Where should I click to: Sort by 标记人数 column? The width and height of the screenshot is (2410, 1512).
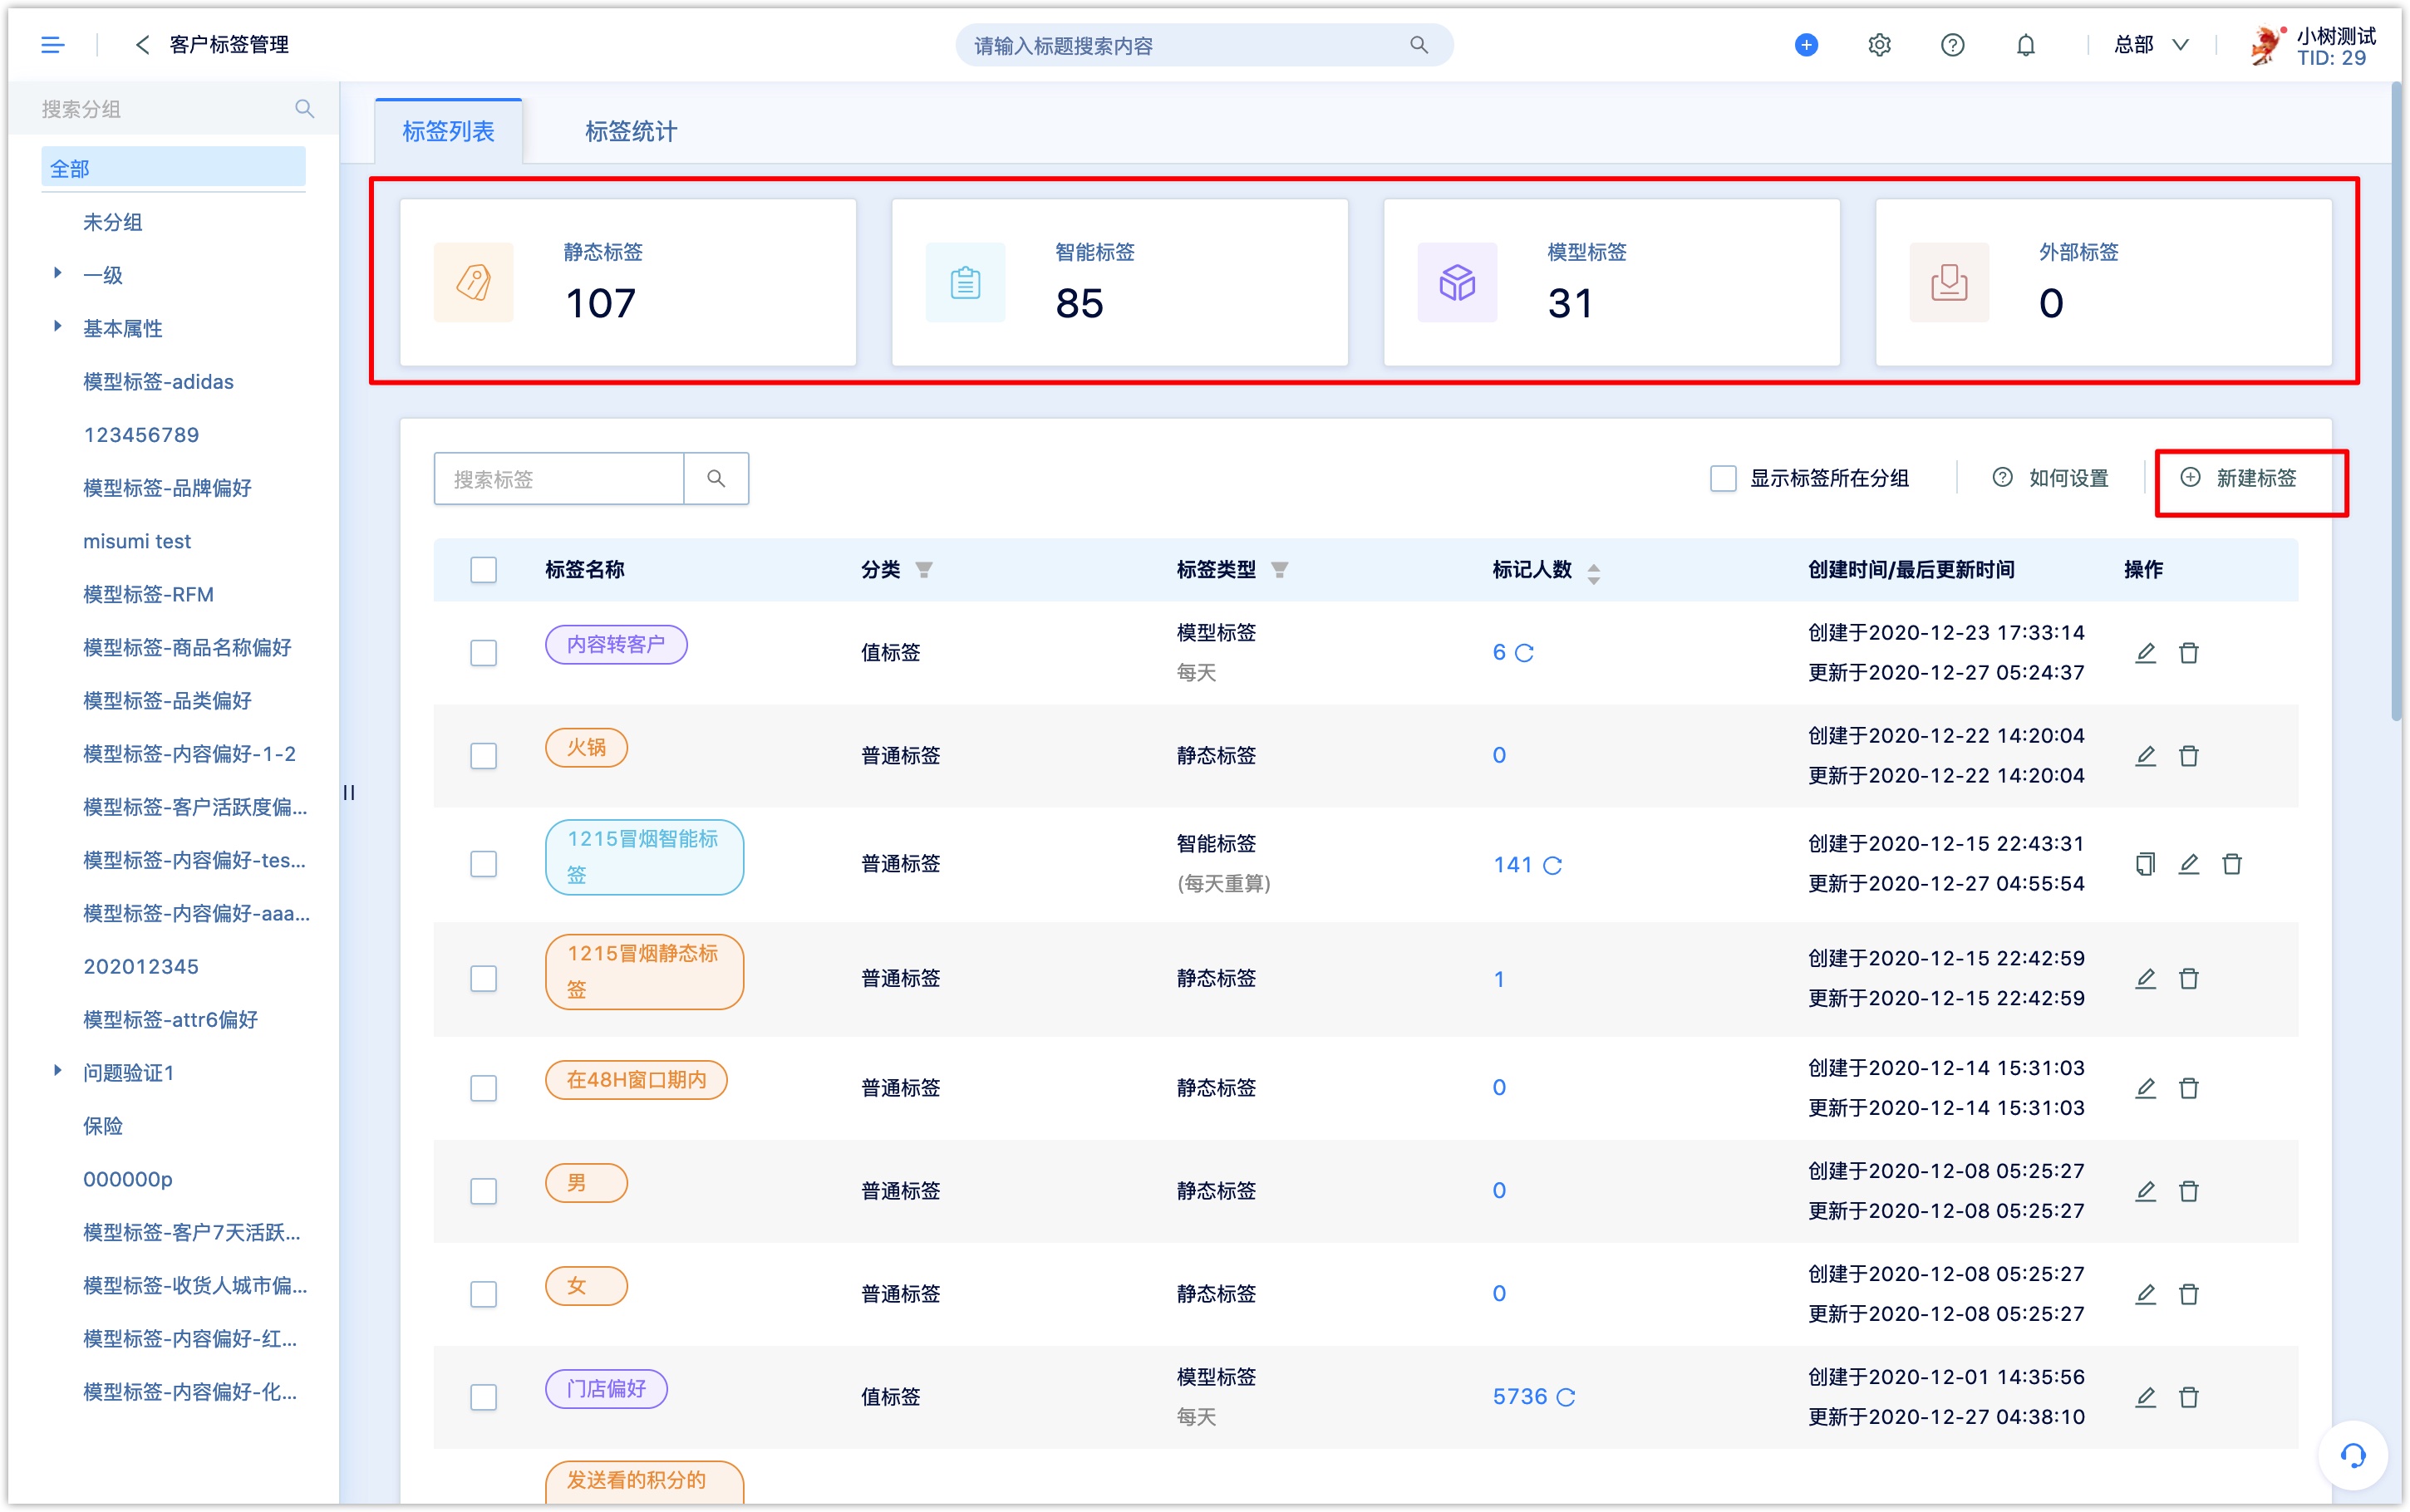1593,573
